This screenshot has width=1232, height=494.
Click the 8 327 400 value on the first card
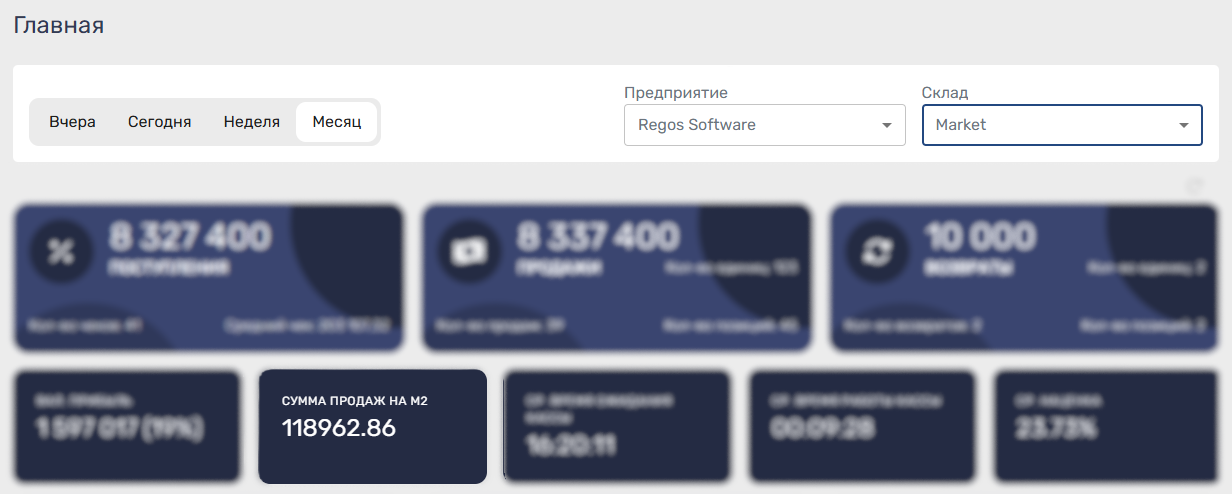click(x=189, y=237)
